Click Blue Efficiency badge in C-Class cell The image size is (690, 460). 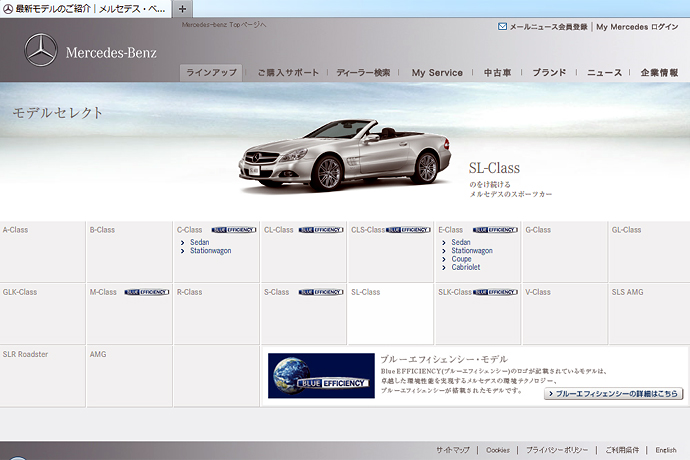click(234, 230)
